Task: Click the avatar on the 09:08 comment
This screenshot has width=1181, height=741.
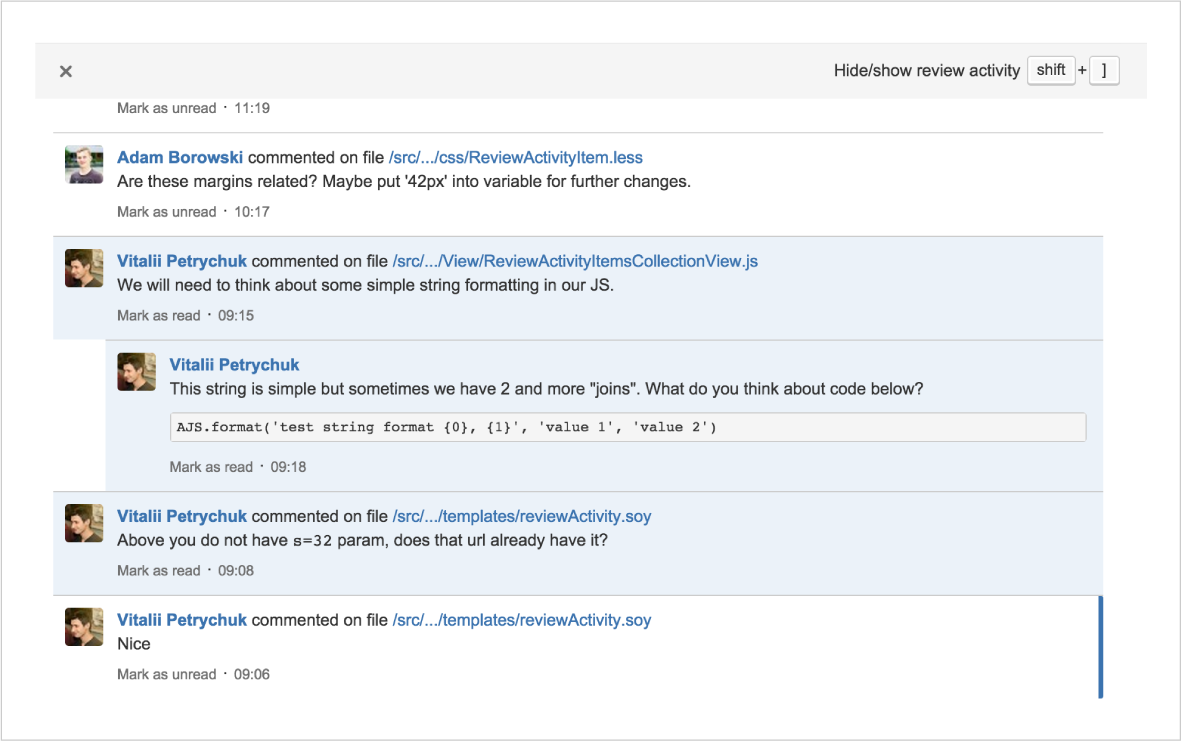Action: point(84,523)
